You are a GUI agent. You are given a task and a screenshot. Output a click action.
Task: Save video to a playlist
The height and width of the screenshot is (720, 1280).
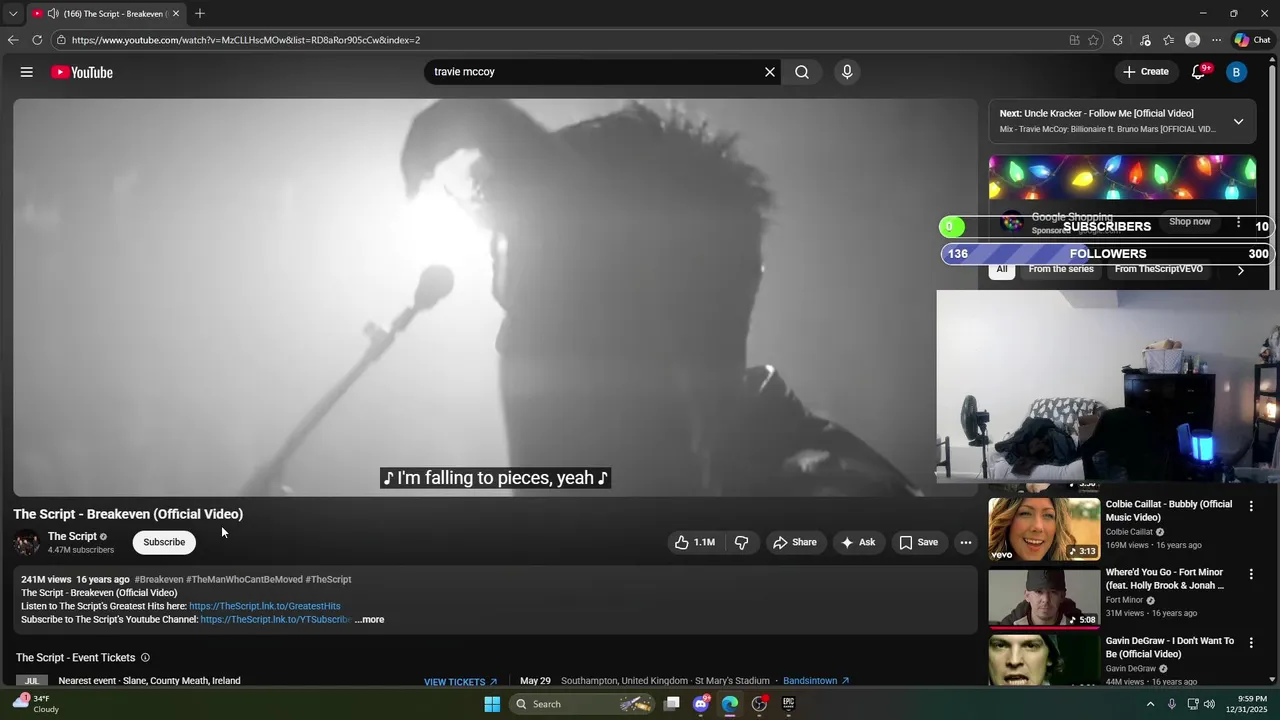pyautogui.click(x=918, y=542)
